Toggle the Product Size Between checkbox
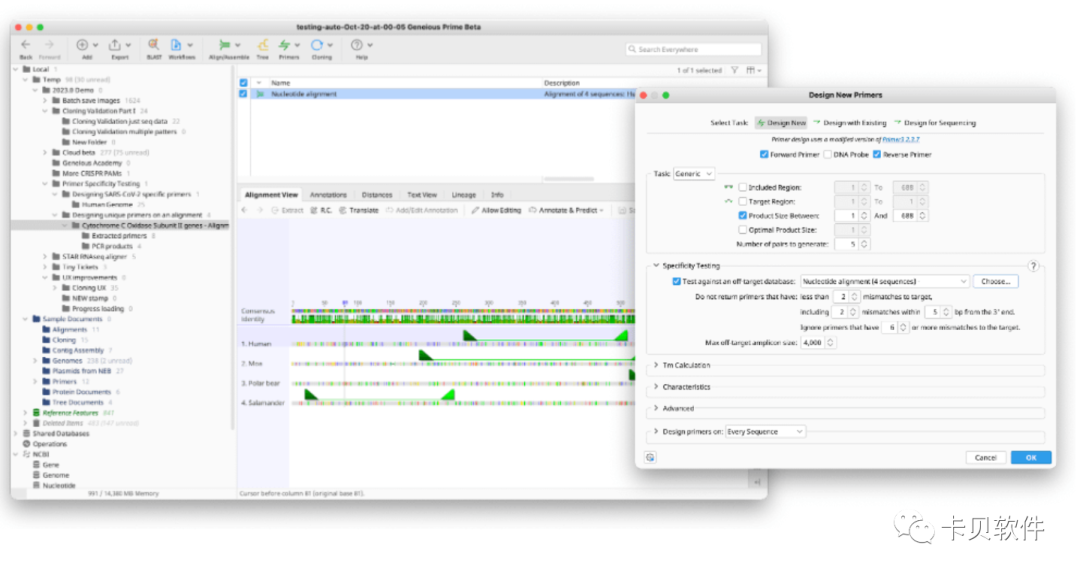The height and width of the screenshot is (575, 1080). (742, 216)
